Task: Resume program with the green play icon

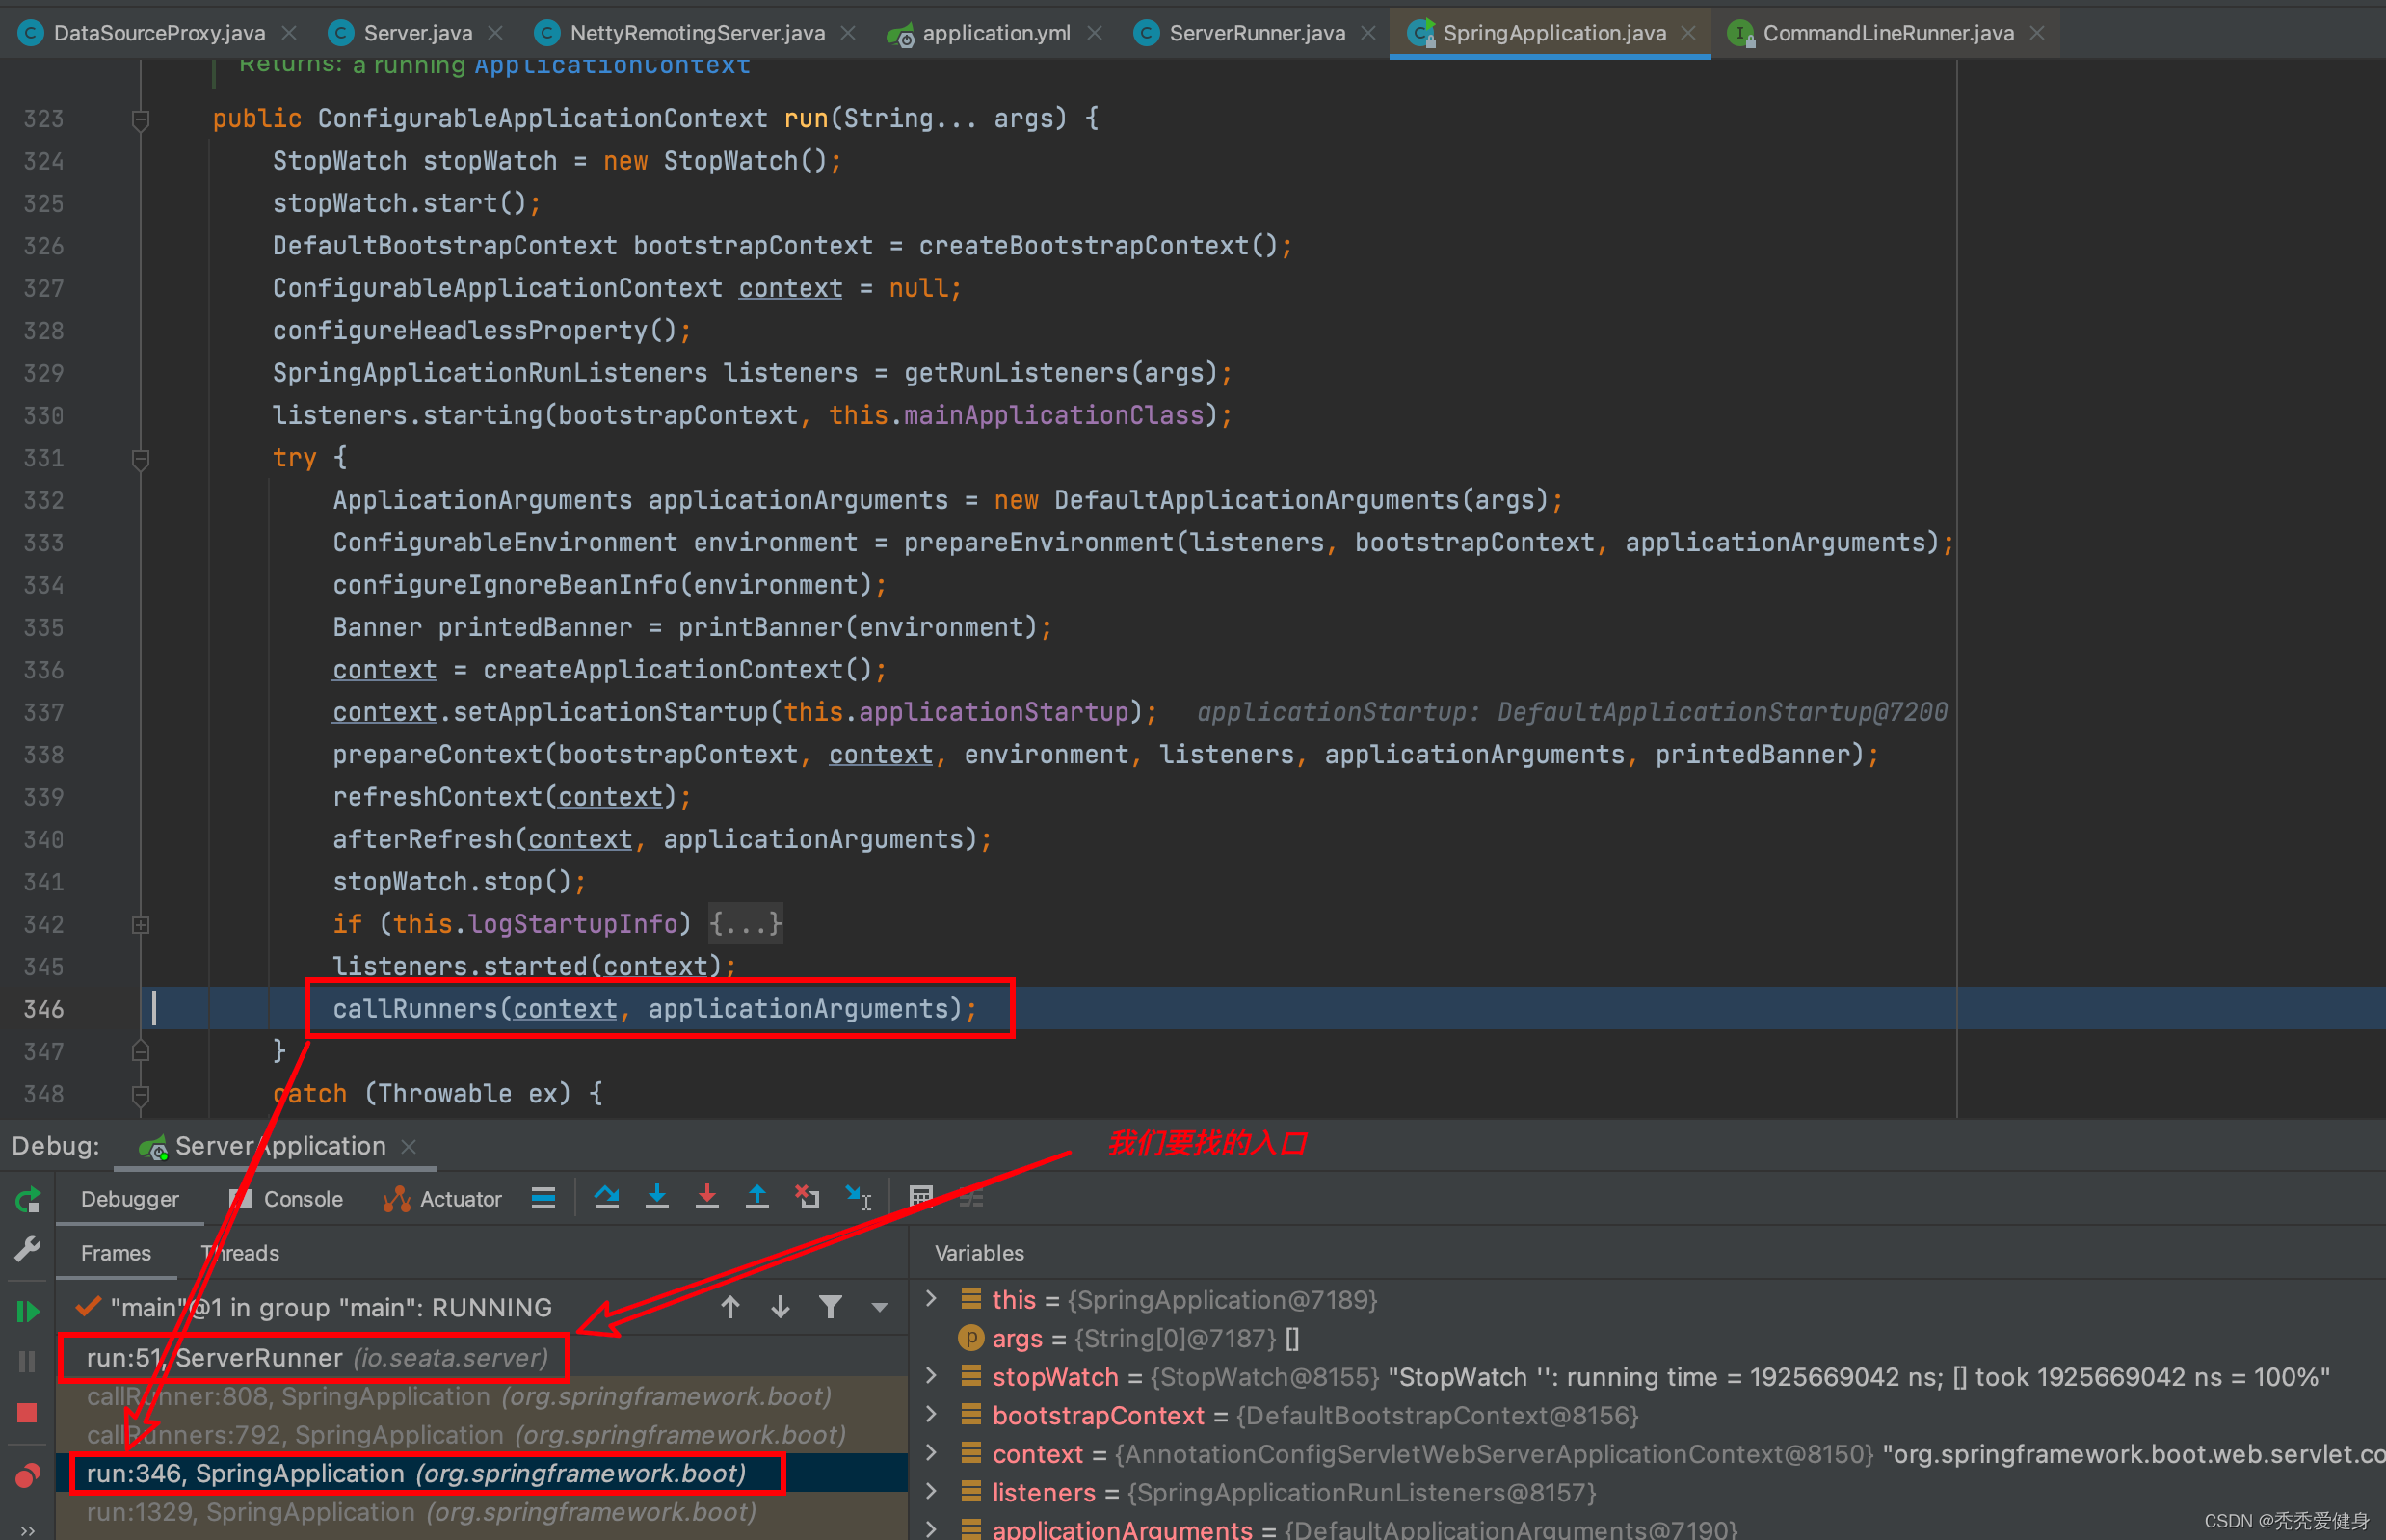Action: point(28,1311)
